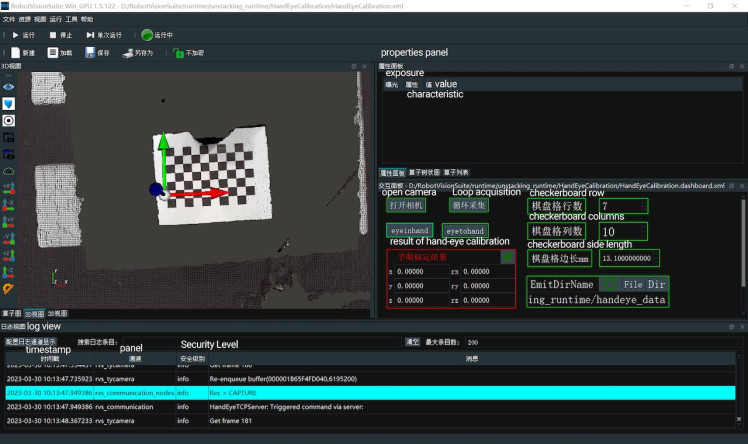Click the eyetohand calibration button
The height and width of the screenshot is (444, 748).
(x=463, y=230)
